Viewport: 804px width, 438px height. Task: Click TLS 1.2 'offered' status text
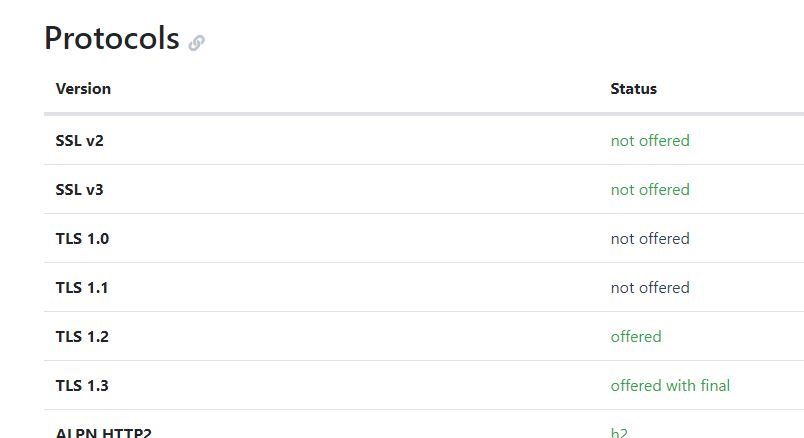[x=636, y=336]
